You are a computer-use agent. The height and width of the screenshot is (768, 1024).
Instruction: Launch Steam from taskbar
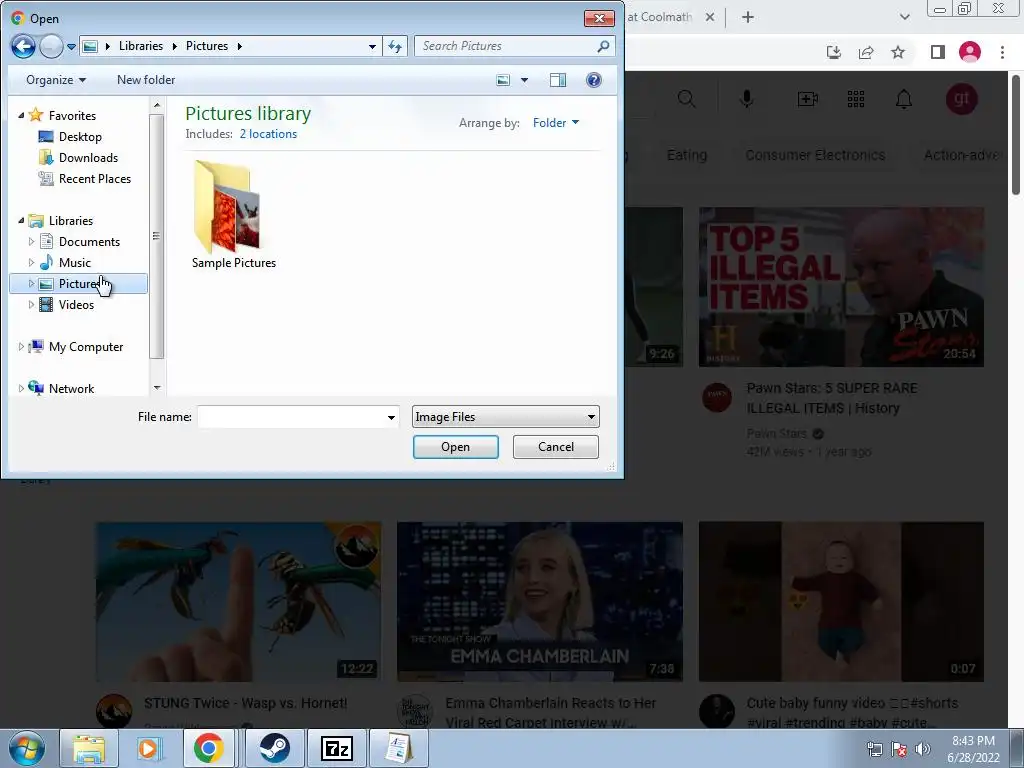coord(274,748)
